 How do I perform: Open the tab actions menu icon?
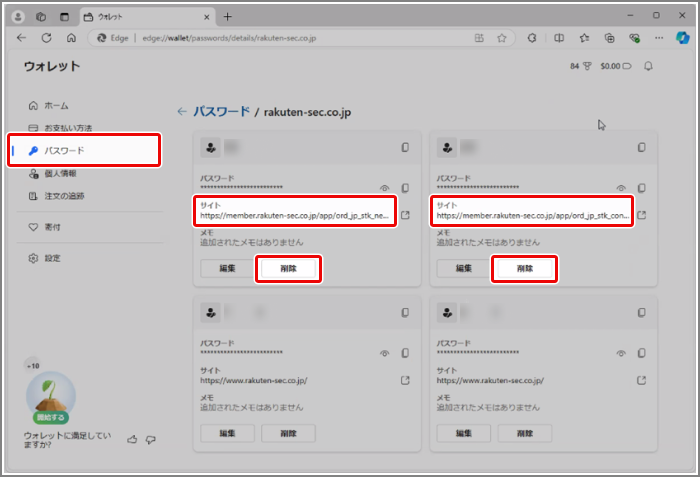(64, 17)
